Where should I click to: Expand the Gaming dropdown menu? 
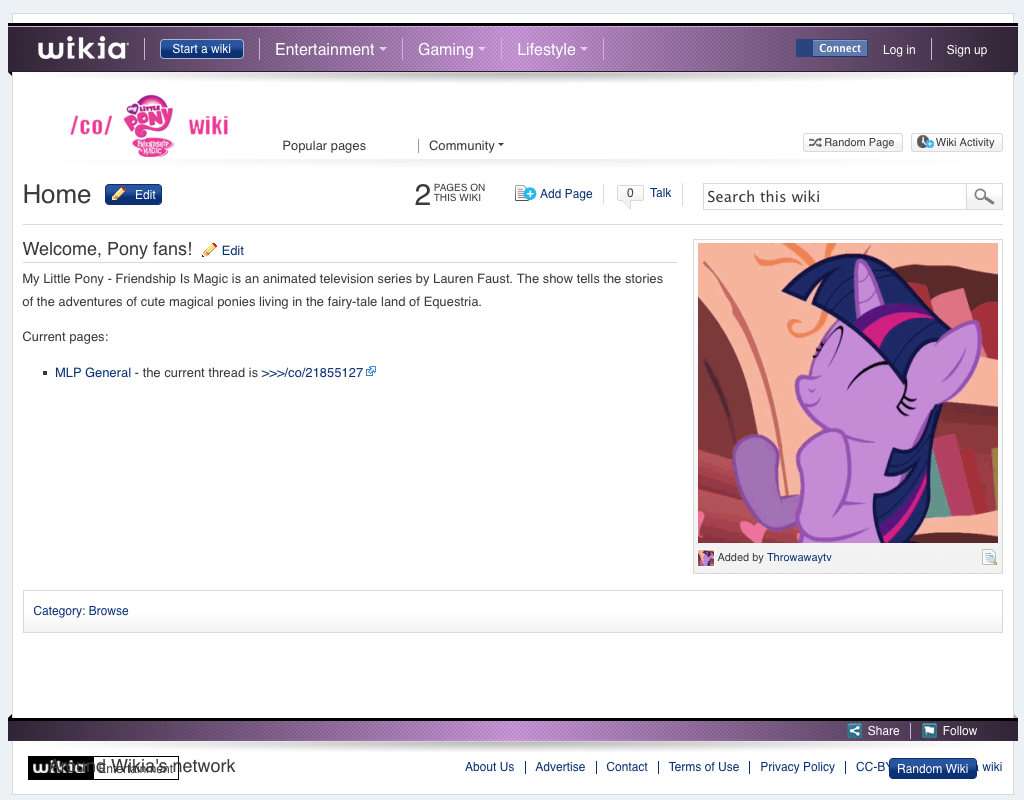coord(451,49)
